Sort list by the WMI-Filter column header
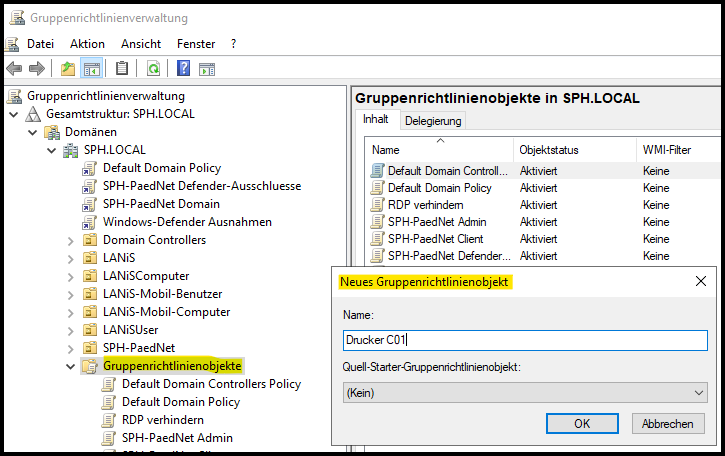 (678, 150)
